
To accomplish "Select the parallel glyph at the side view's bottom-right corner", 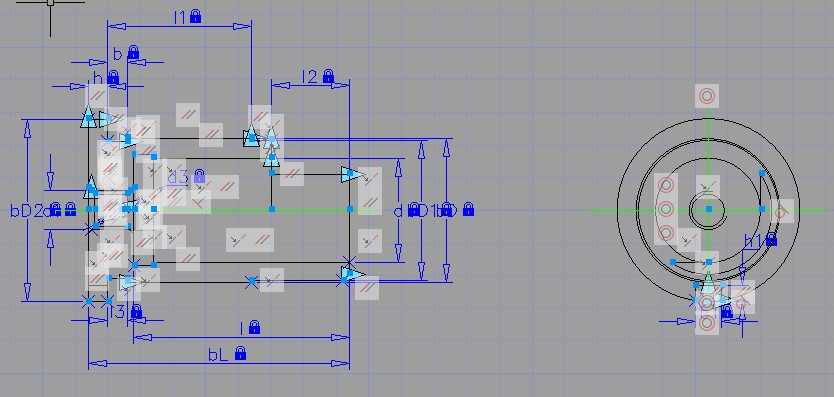I will [367, 288].
